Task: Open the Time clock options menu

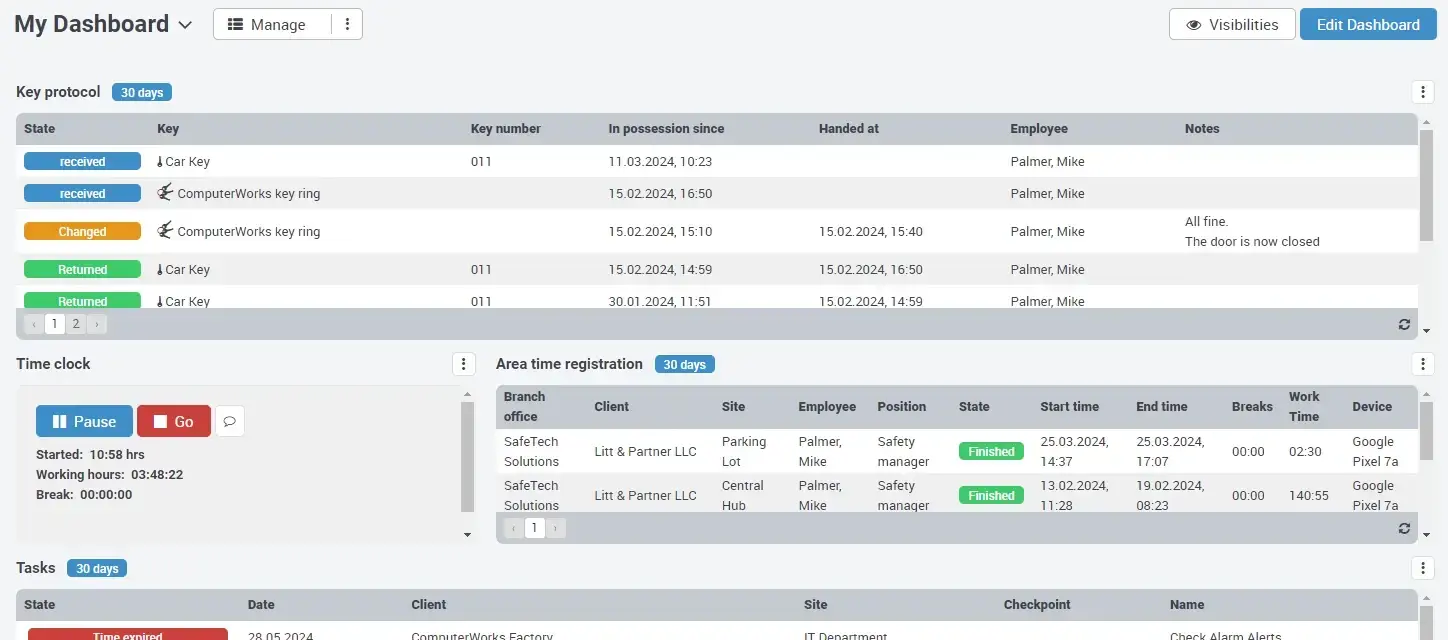Action: click(x=463, y=364)
